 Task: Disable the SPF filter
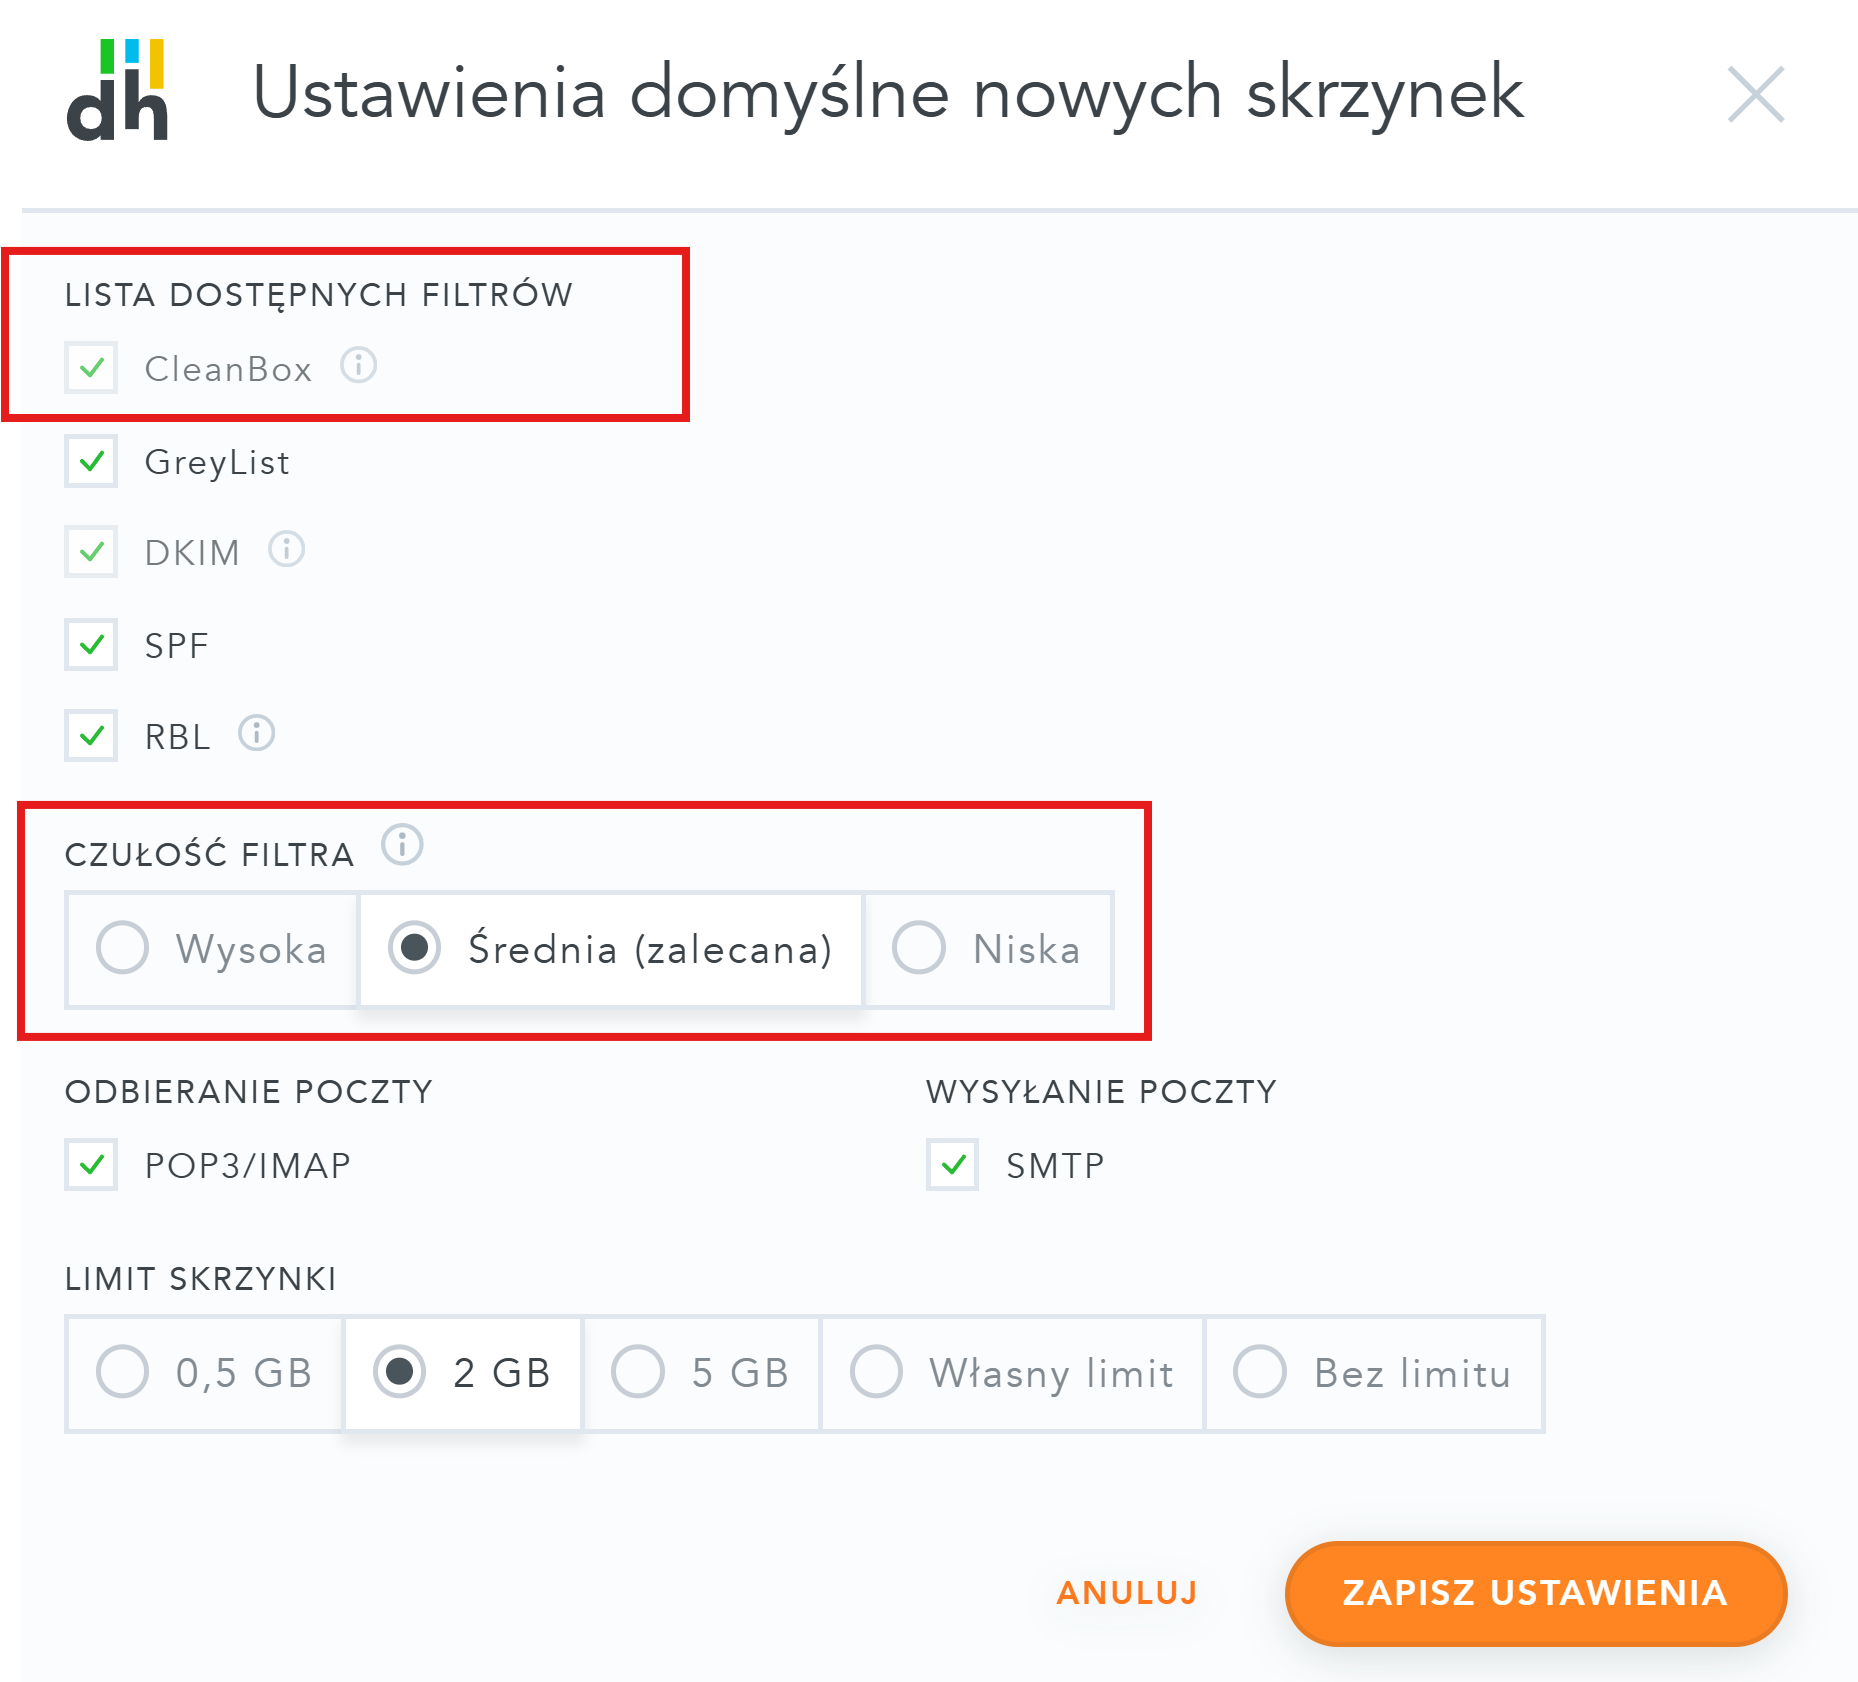coord(90,645)
